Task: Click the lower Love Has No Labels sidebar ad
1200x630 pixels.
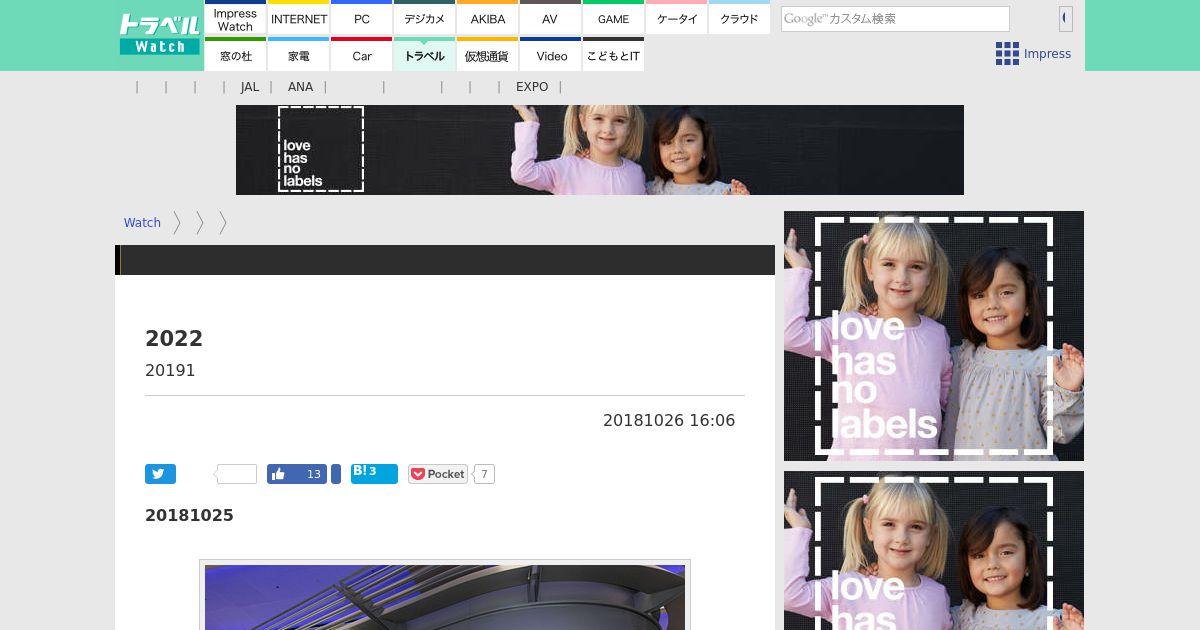Action: (934, 550)
